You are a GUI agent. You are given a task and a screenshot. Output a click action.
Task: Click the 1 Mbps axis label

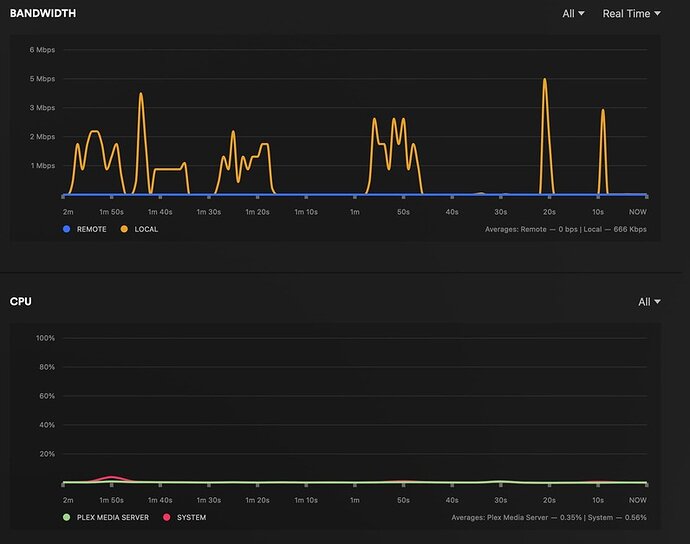[43, 166]
